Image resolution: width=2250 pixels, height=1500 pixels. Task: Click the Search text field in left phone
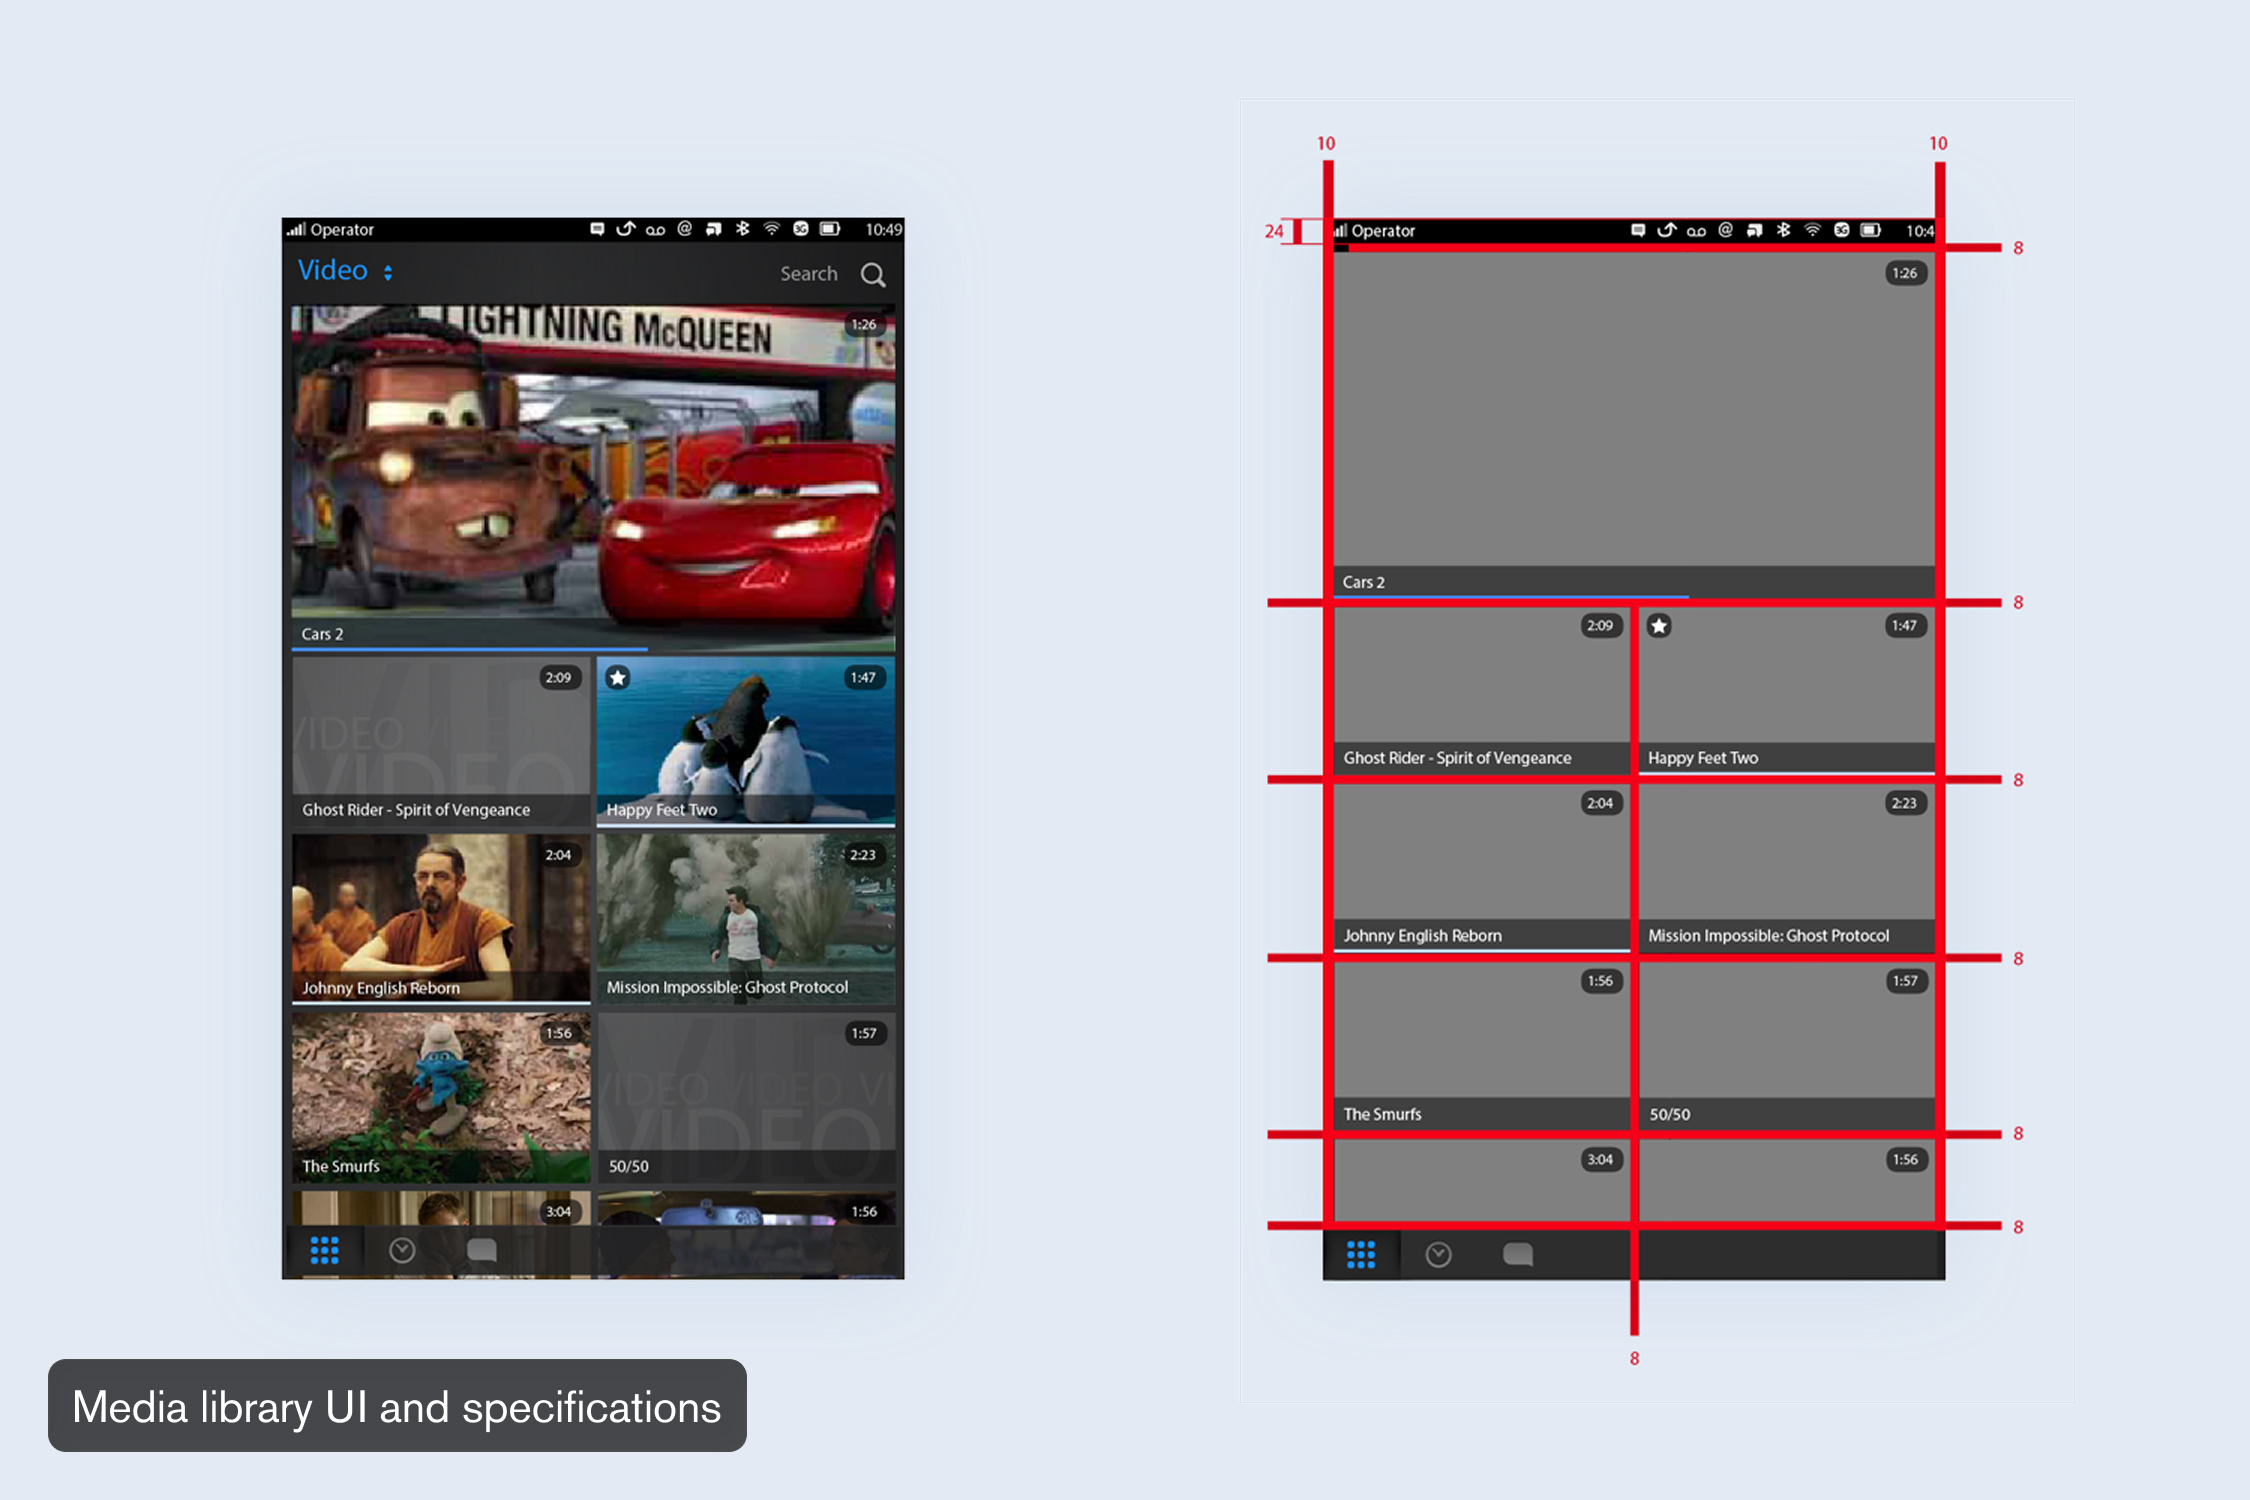[808, 274]
